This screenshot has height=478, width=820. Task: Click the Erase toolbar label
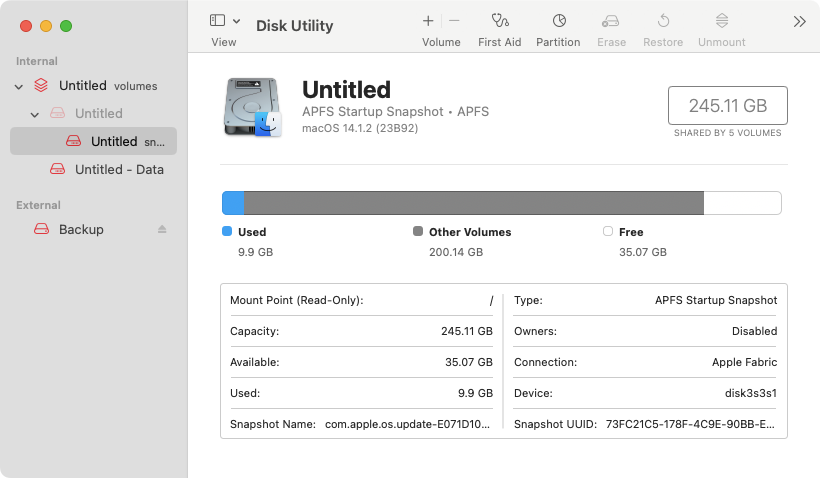click(x=611, y=42)
